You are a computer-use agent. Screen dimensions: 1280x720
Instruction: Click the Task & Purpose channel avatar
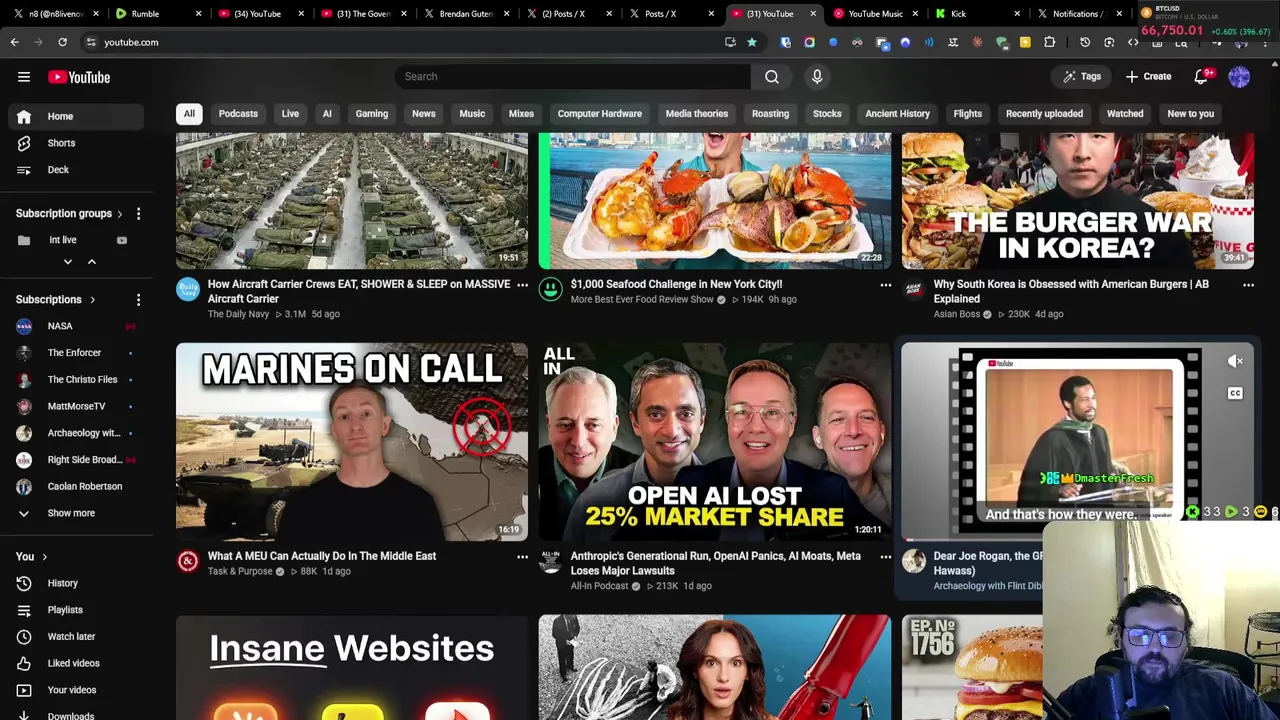coord(187,562)
